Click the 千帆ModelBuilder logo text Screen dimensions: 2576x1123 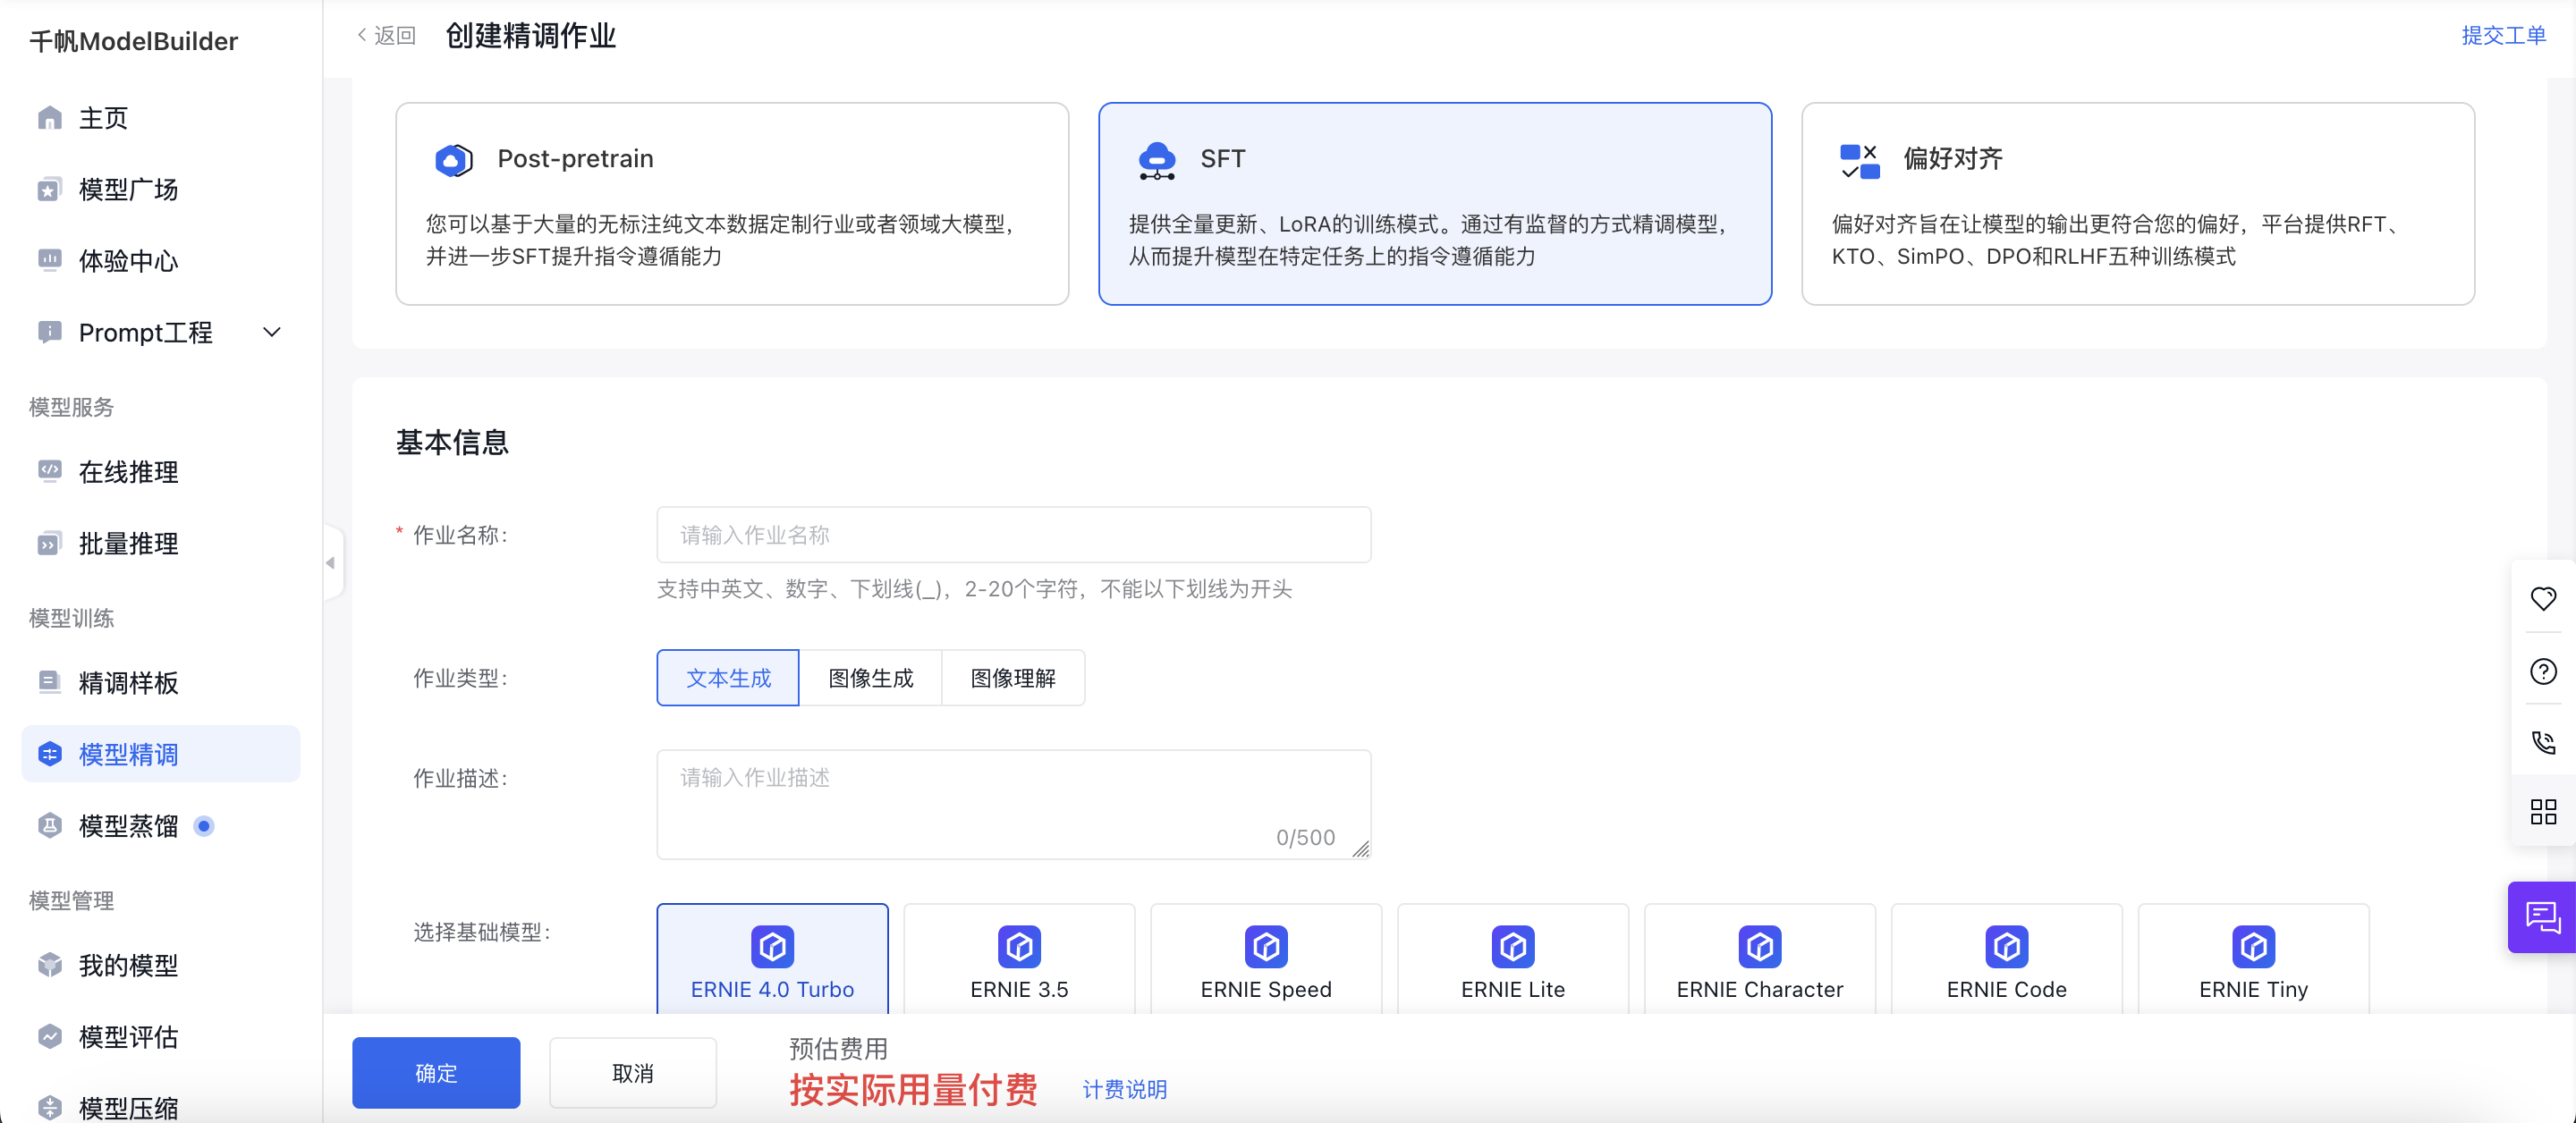coord(133,41)
